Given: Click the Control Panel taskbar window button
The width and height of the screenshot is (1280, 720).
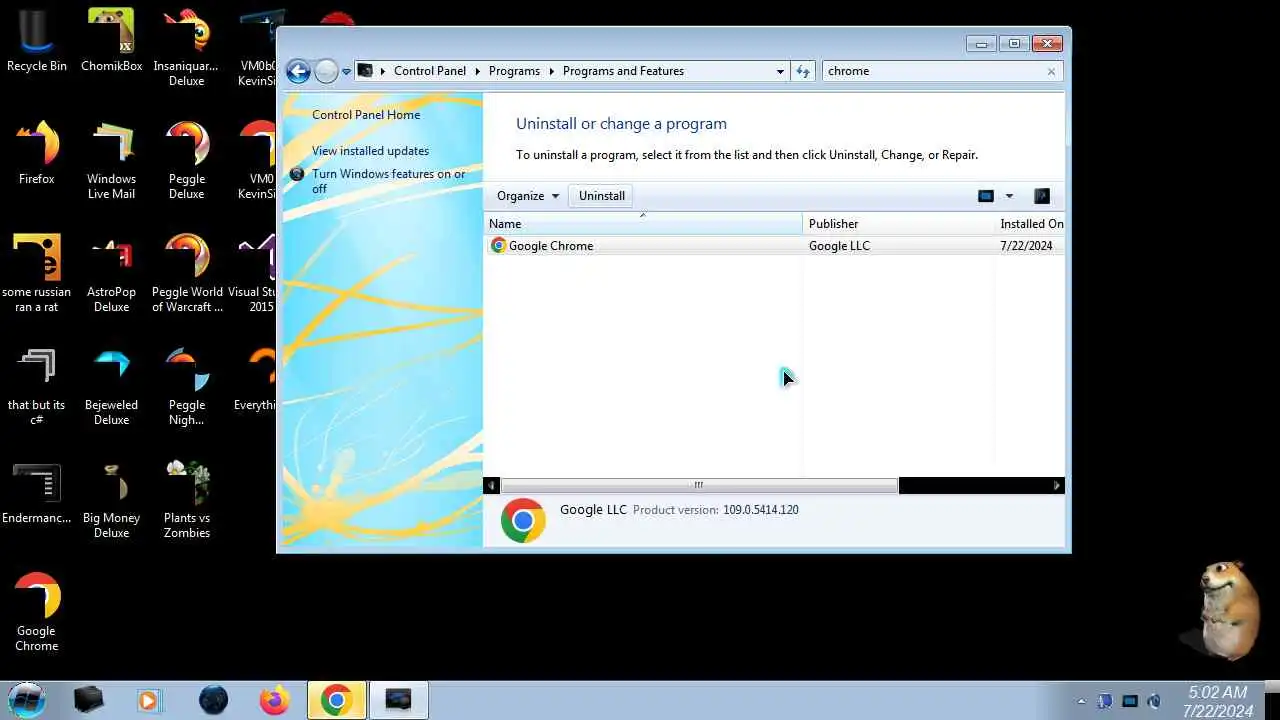Looking at the screenshot, I should point(399,700).
